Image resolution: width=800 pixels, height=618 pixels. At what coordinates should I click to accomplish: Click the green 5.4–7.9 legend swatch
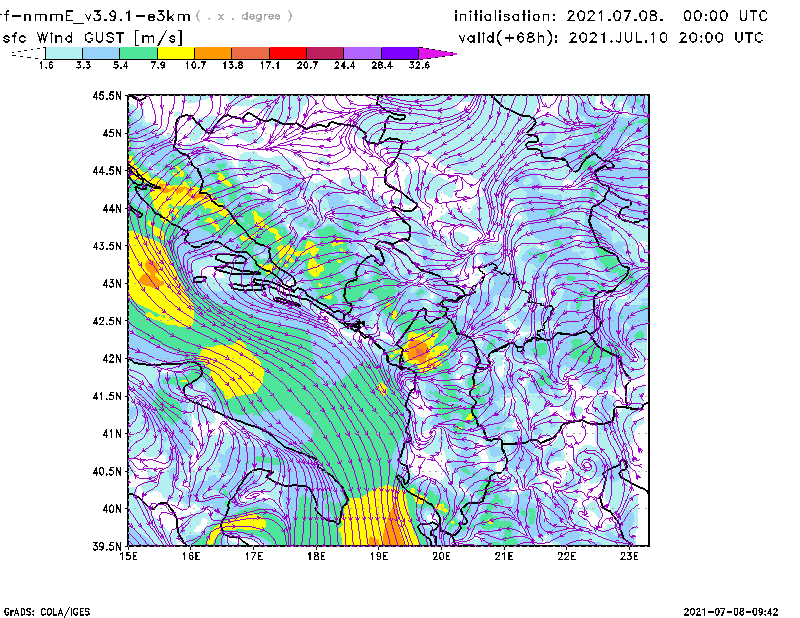tap(138, 53)
